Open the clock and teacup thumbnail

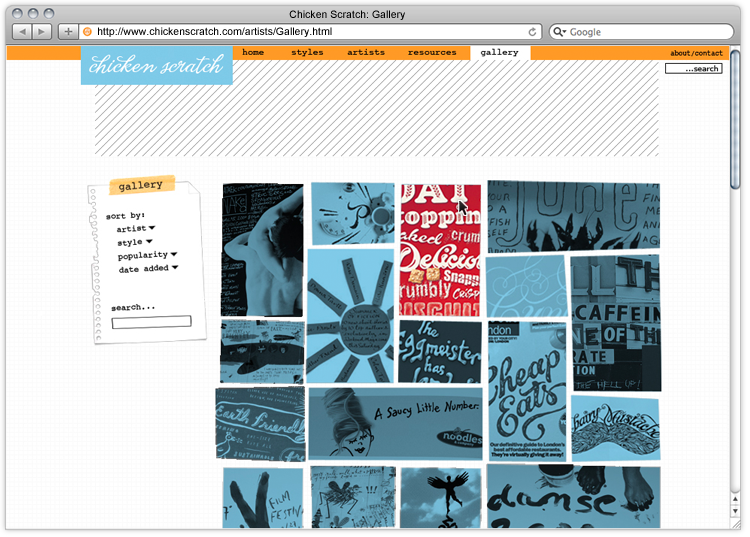click(x=353, y=213)
